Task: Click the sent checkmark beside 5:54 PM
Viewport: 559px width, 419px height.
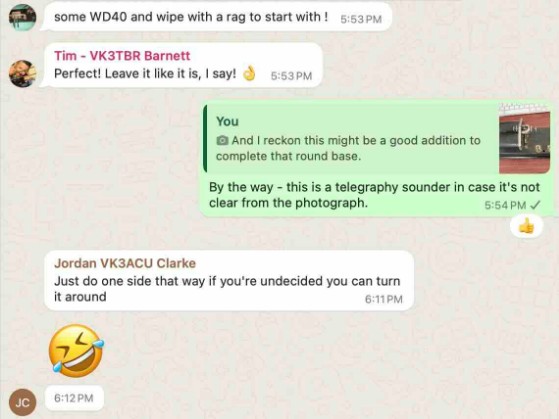Action: point(535,205)
